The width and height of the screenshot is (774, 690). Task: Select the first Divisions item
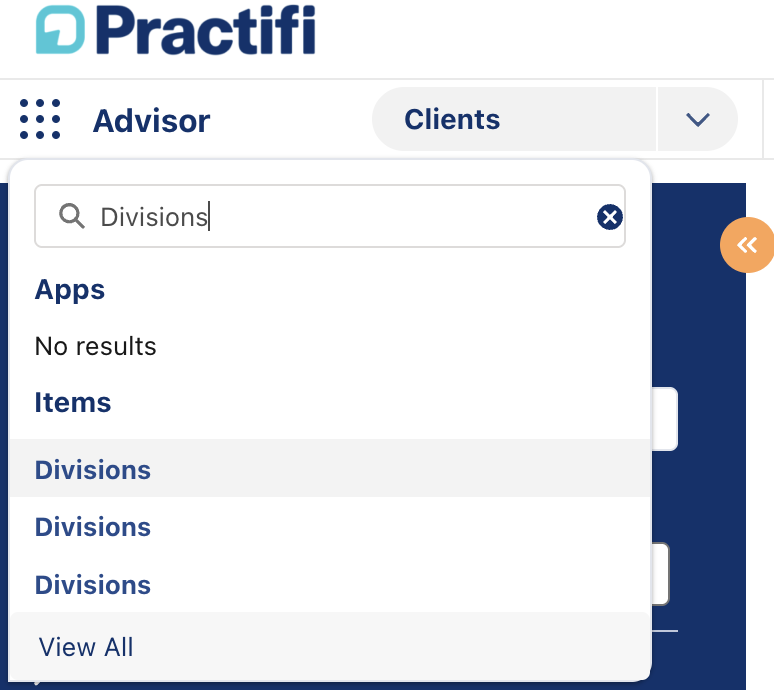coord(93,470)
